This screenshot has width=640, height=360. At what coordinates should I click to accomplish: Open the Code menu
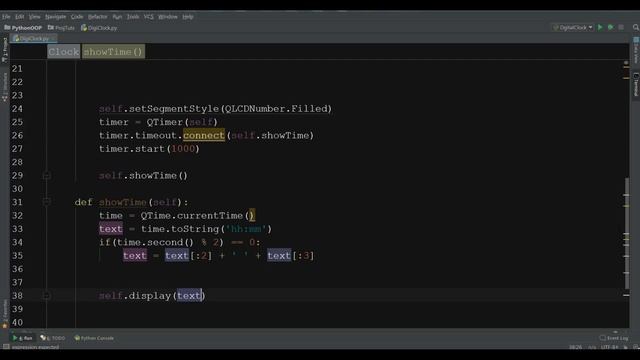click(77, 17)
